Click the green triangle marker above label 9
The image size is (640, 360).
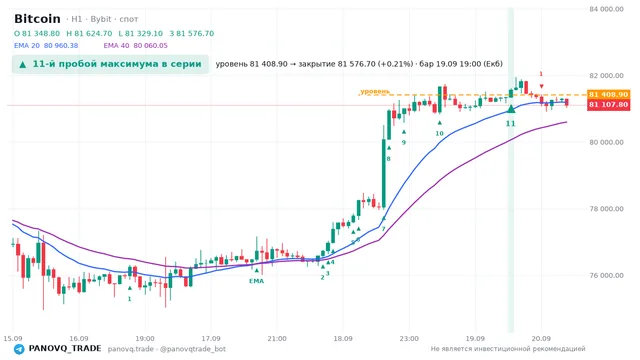pyautogui.click(x=404, y=132)
